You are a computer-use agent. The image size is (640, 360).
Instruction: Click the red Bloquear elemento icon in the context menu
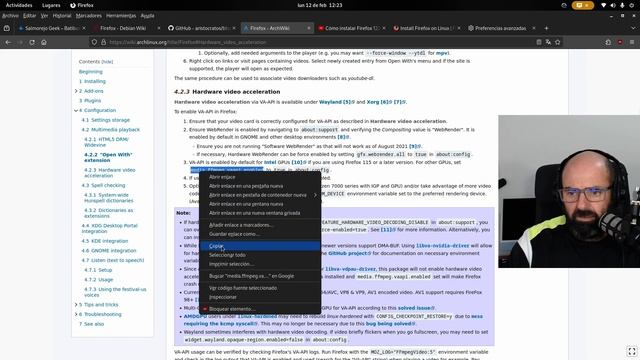(205, 309)
